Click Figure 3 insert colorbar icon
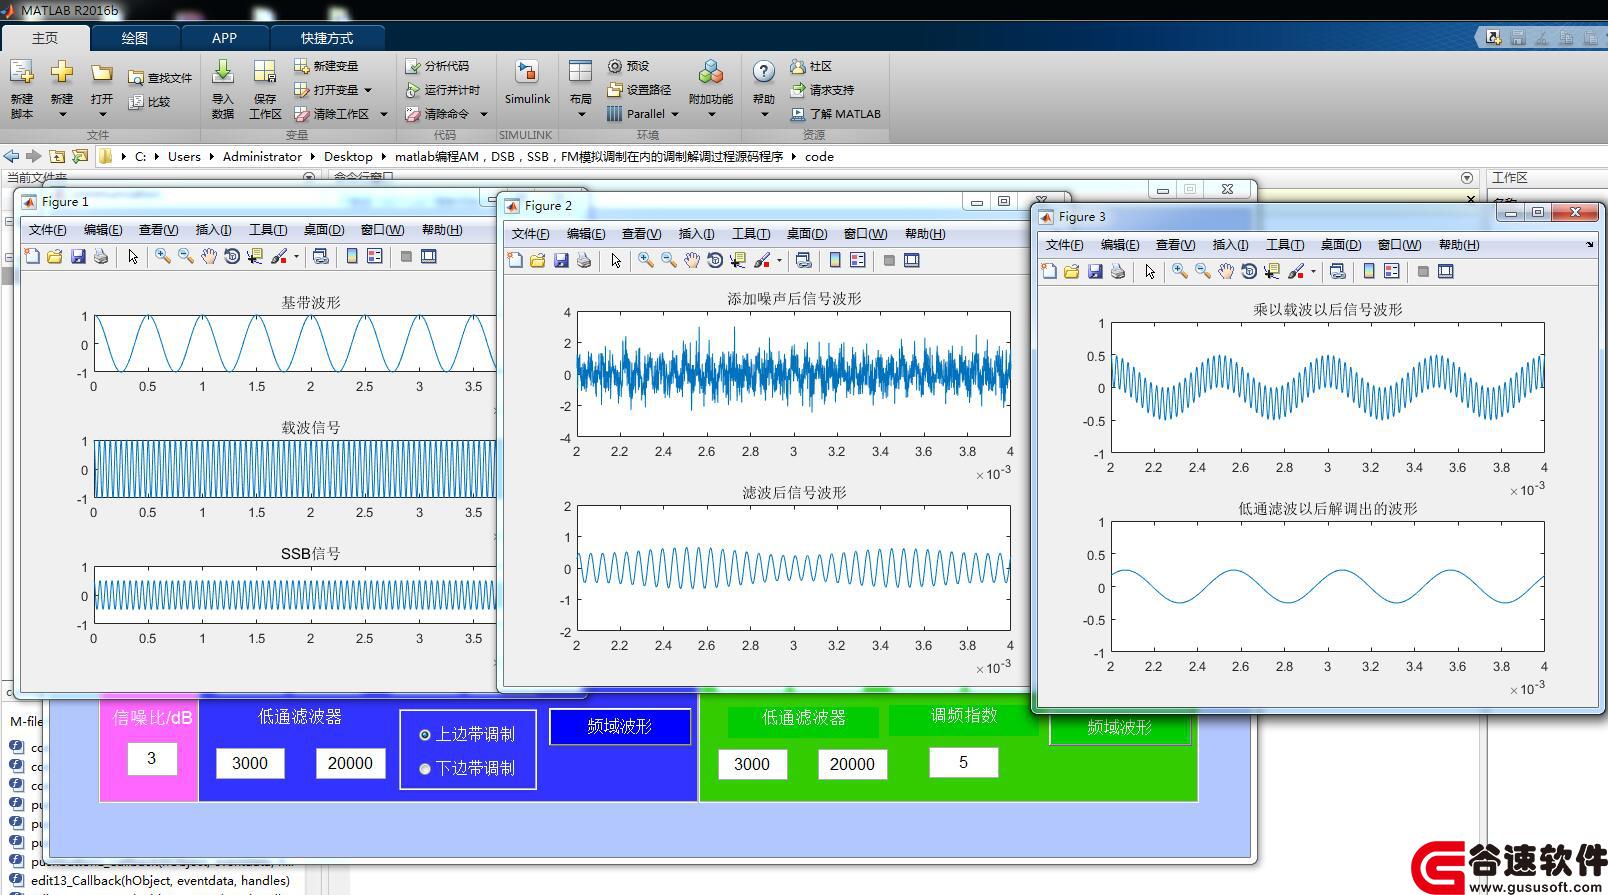This screenshot has width=1608, height=895. coord(1369,271)
